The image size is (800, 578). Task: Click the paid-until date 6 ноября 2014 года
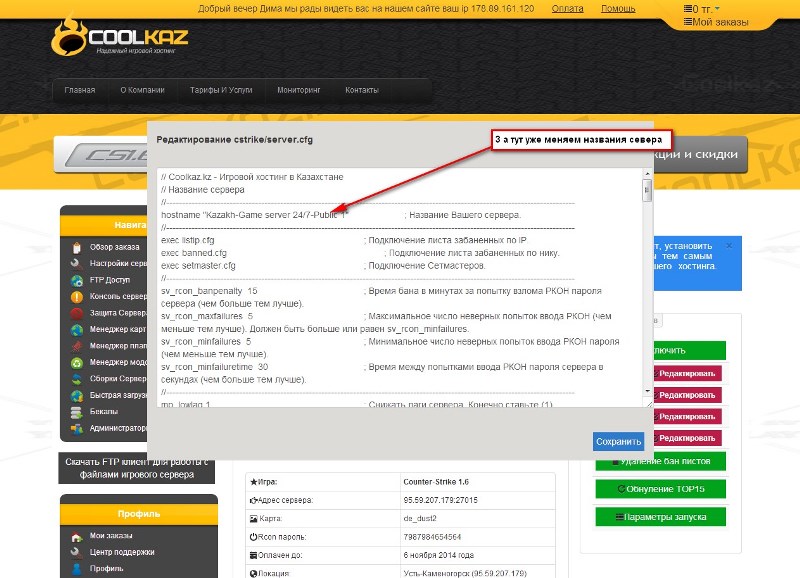click(438, 555)
